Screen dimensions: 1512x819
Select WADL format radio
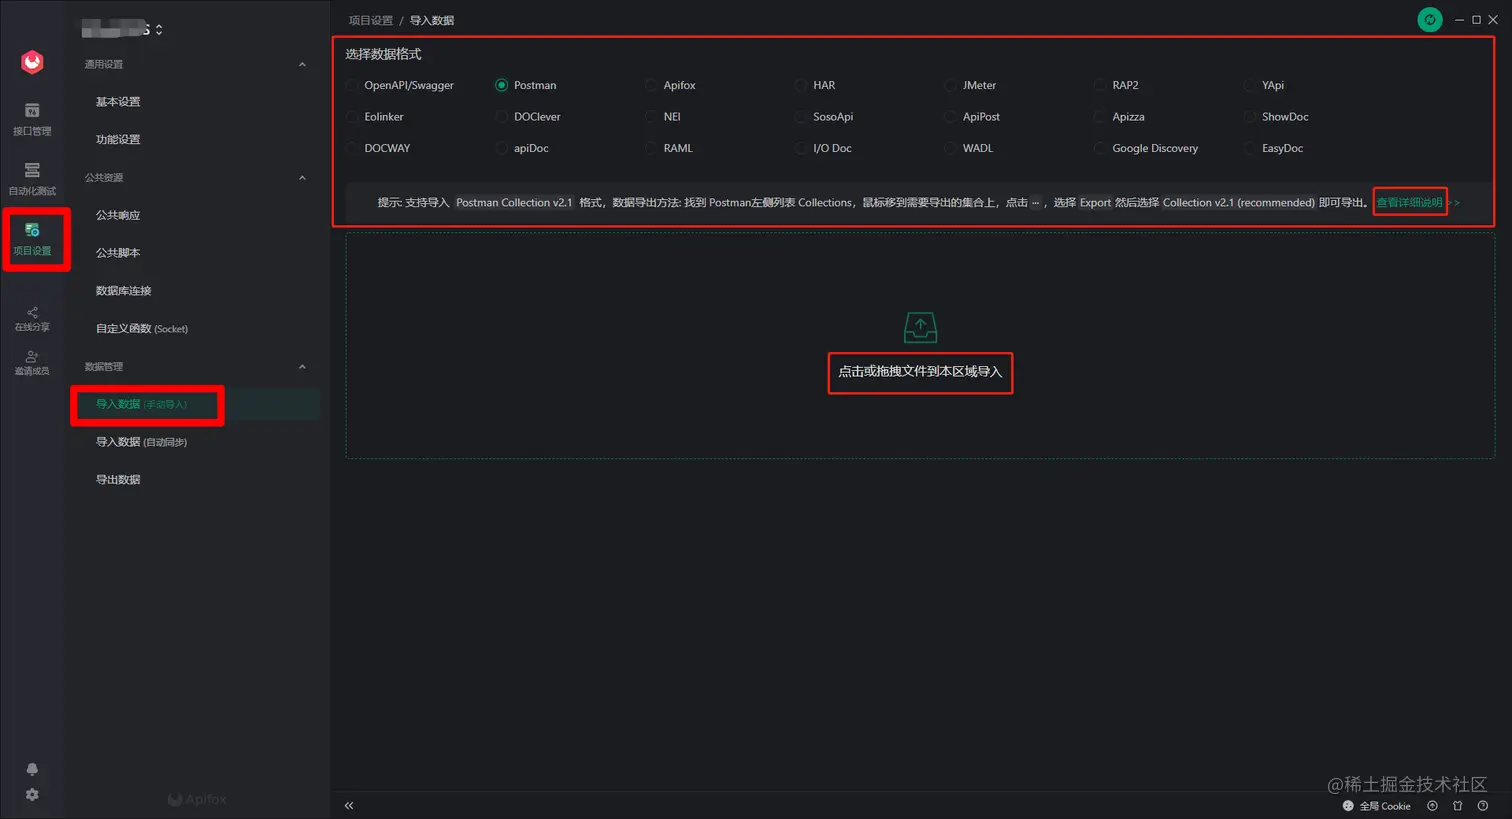click(951, 148)
